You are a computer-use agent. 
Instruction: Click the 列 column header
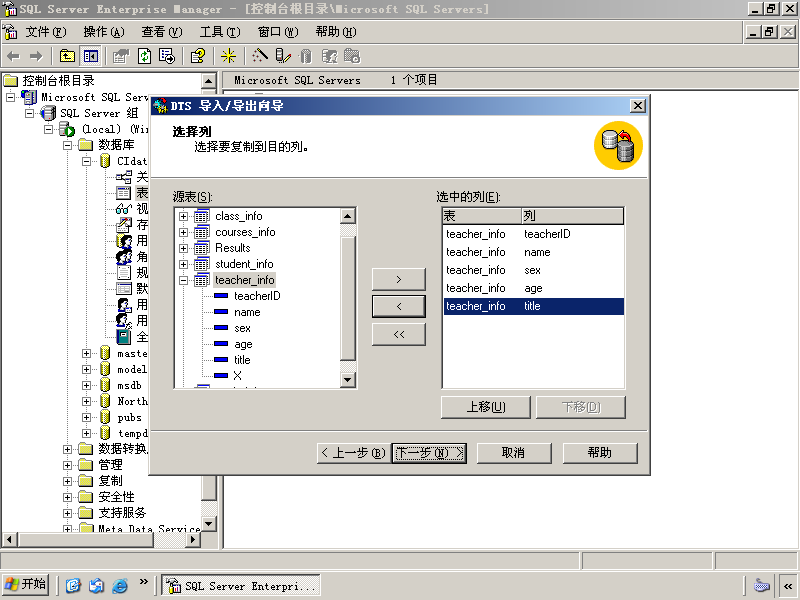tap(572, 216)
